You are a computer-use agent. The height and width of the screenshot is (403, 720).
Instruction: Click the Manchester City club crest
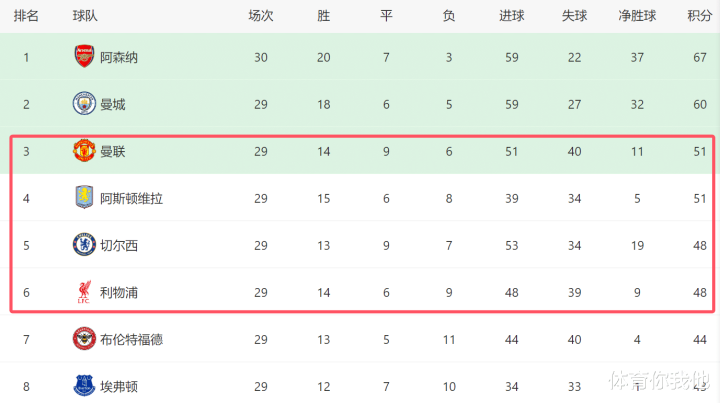pyautogui.click(x=84, y=104)
